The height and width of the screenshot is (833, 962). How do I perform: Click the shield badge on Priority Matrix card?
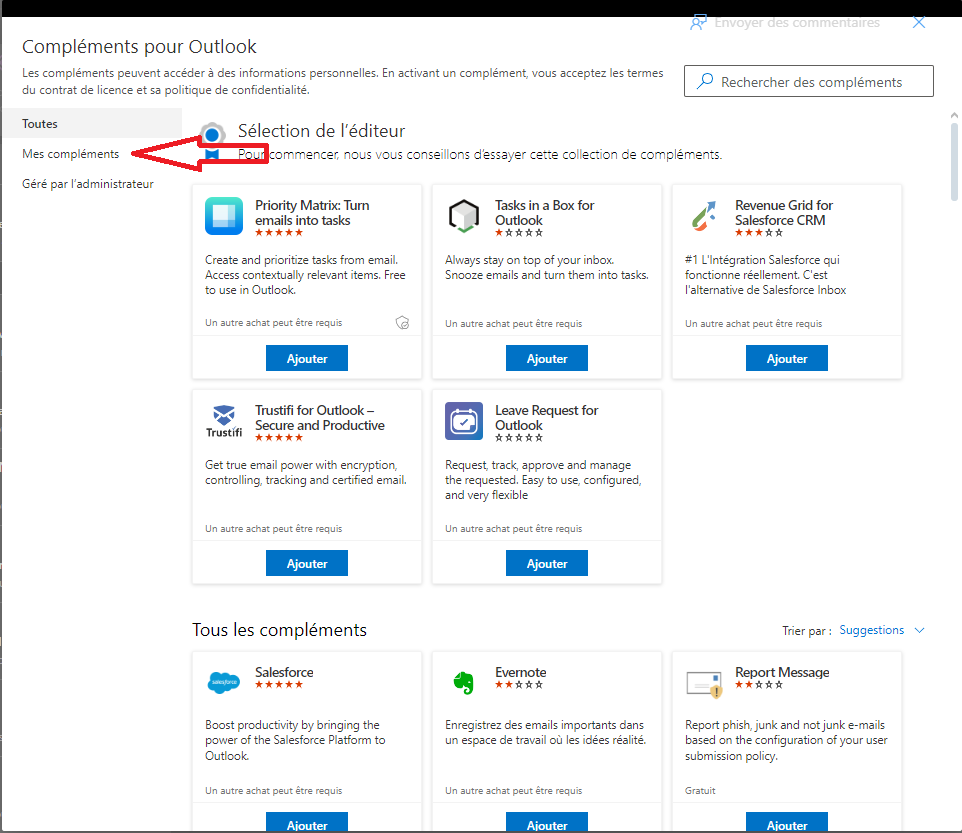(x=402, y=323)
